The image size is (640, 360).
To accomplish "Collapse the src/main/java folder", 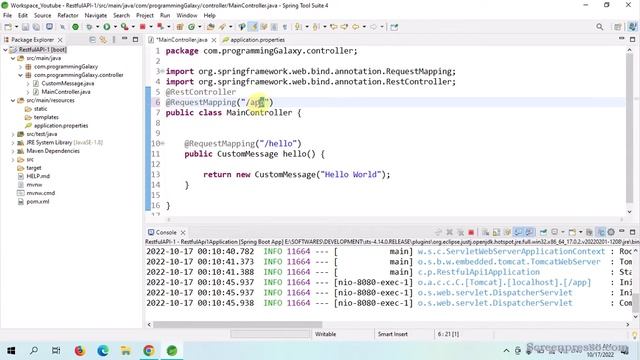I will click(x=13, y=58).
